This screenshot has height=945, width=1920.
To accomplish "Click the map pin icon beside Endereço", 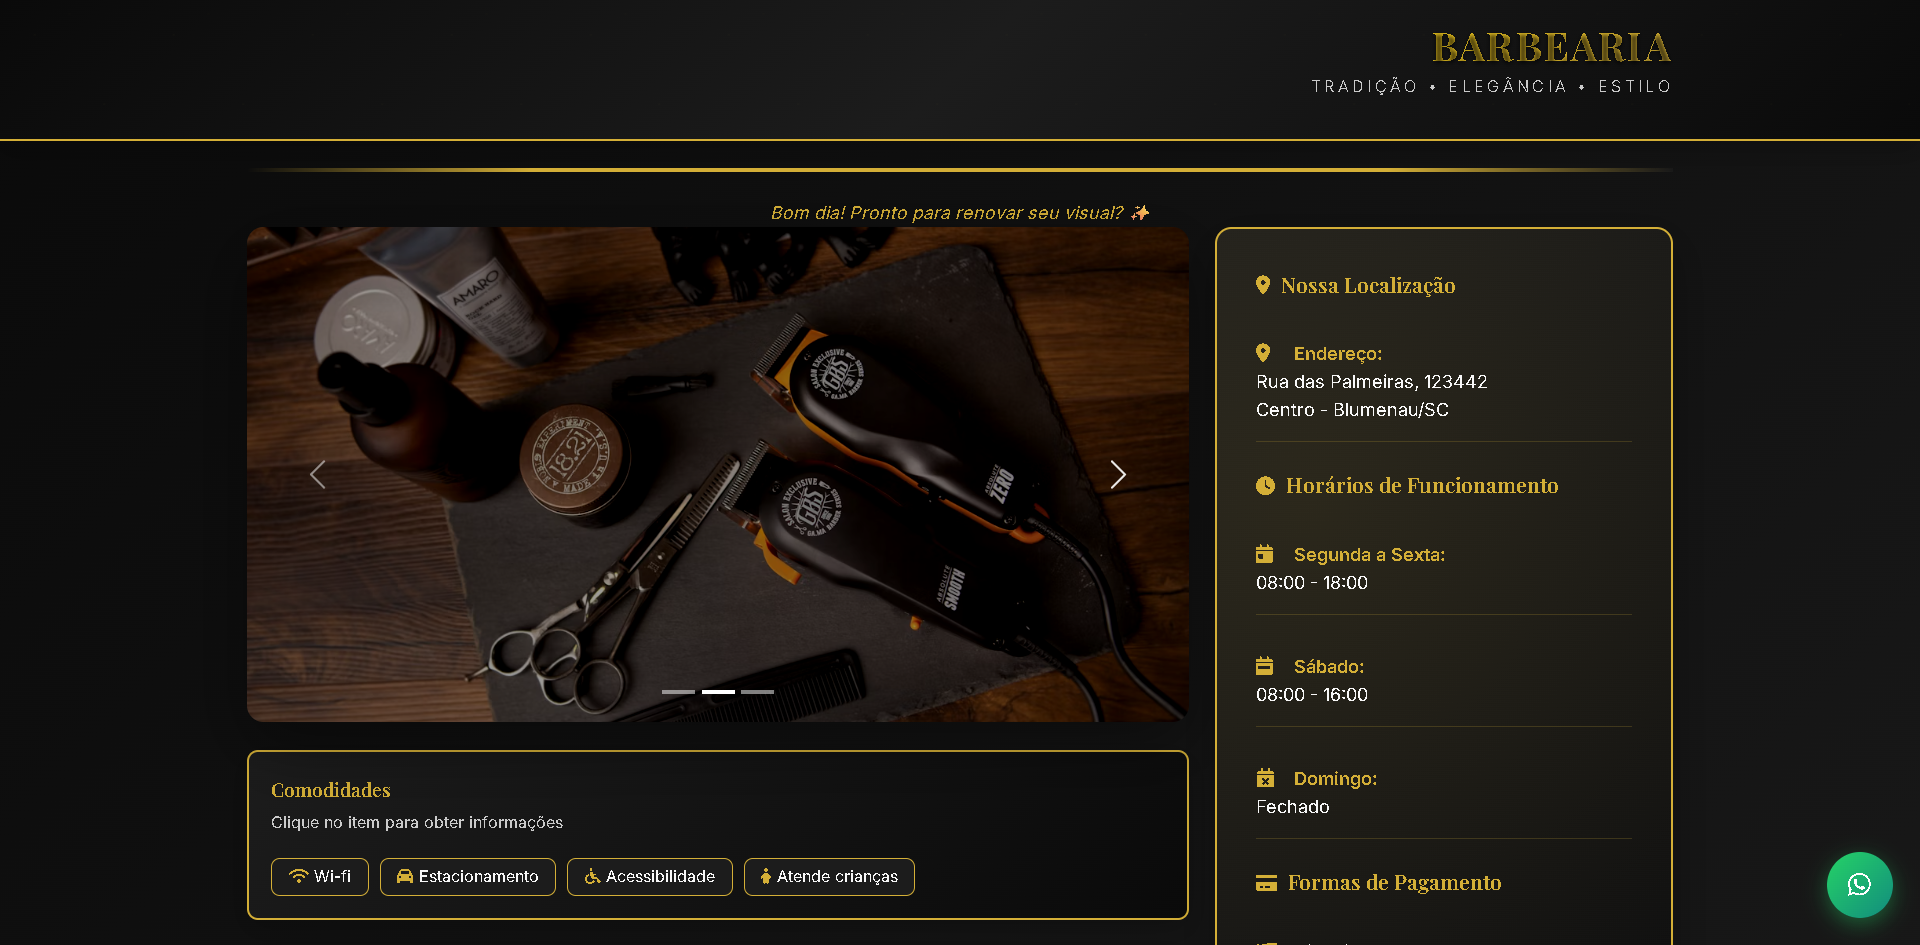I will coord(1263,353).
